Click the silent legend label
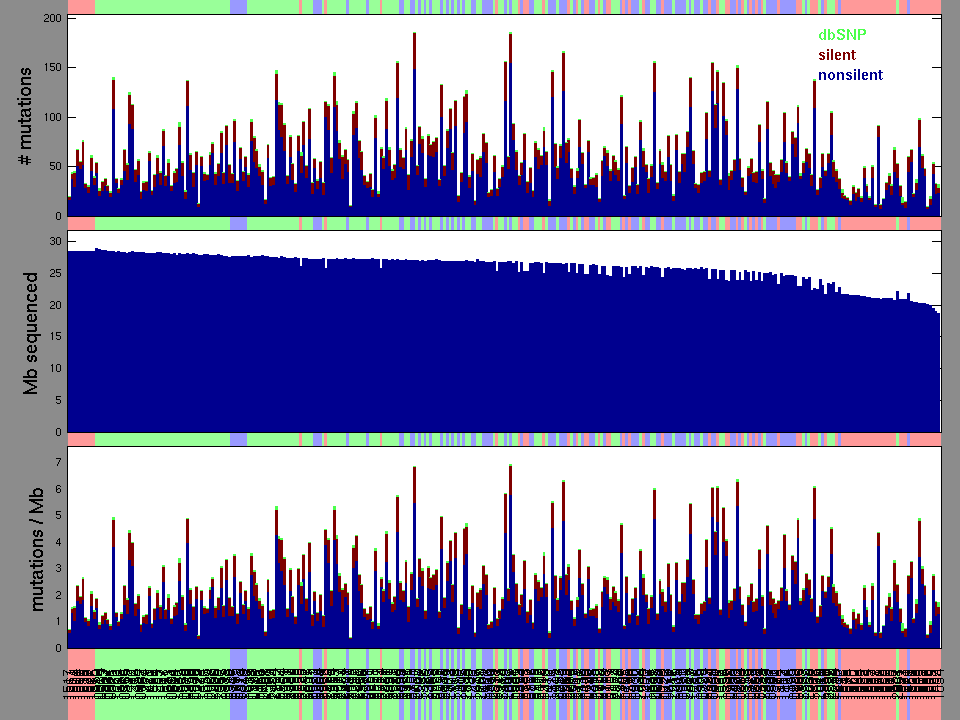 pyautogui.click(x=837, y=55)
